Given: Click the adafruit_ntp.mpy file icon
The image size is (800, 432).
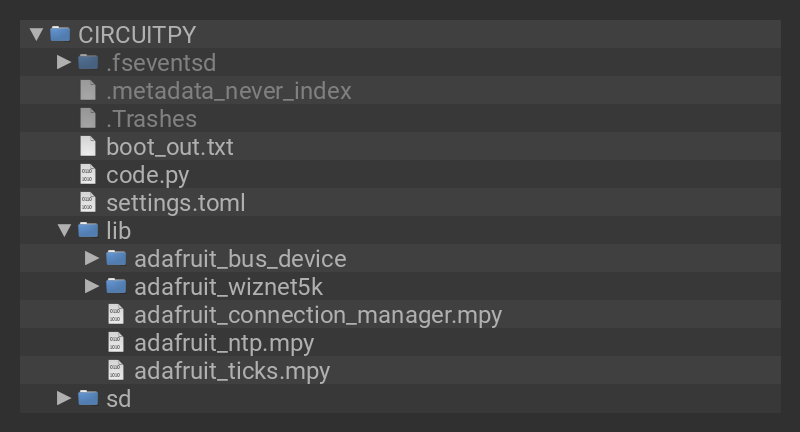Looking at the screenshot, I should (x=116, y=342).
